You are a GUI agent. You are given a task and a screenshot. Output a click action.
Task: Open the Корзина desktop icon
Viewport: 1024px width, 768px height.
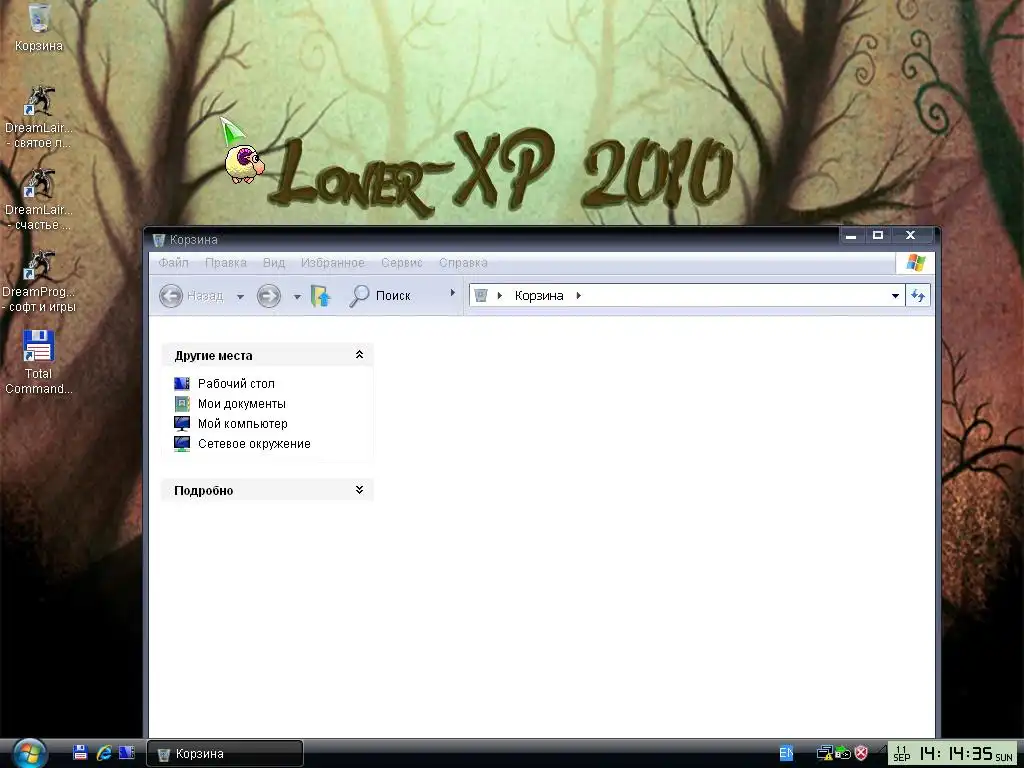pyautogui.click(x=39, y=27)
